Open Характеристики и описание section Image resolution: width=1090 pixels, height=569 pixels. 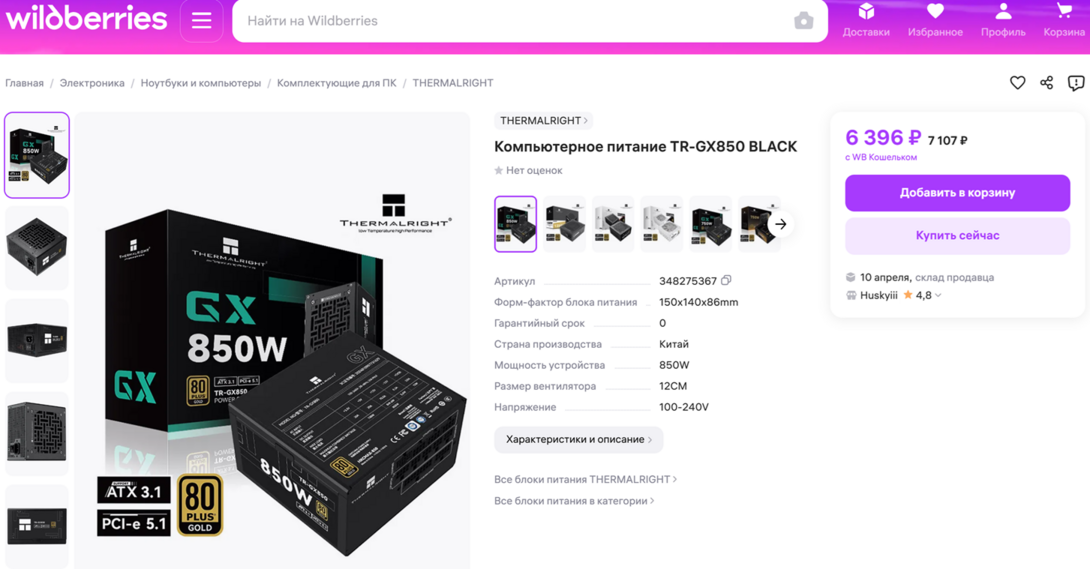[578, 439]
